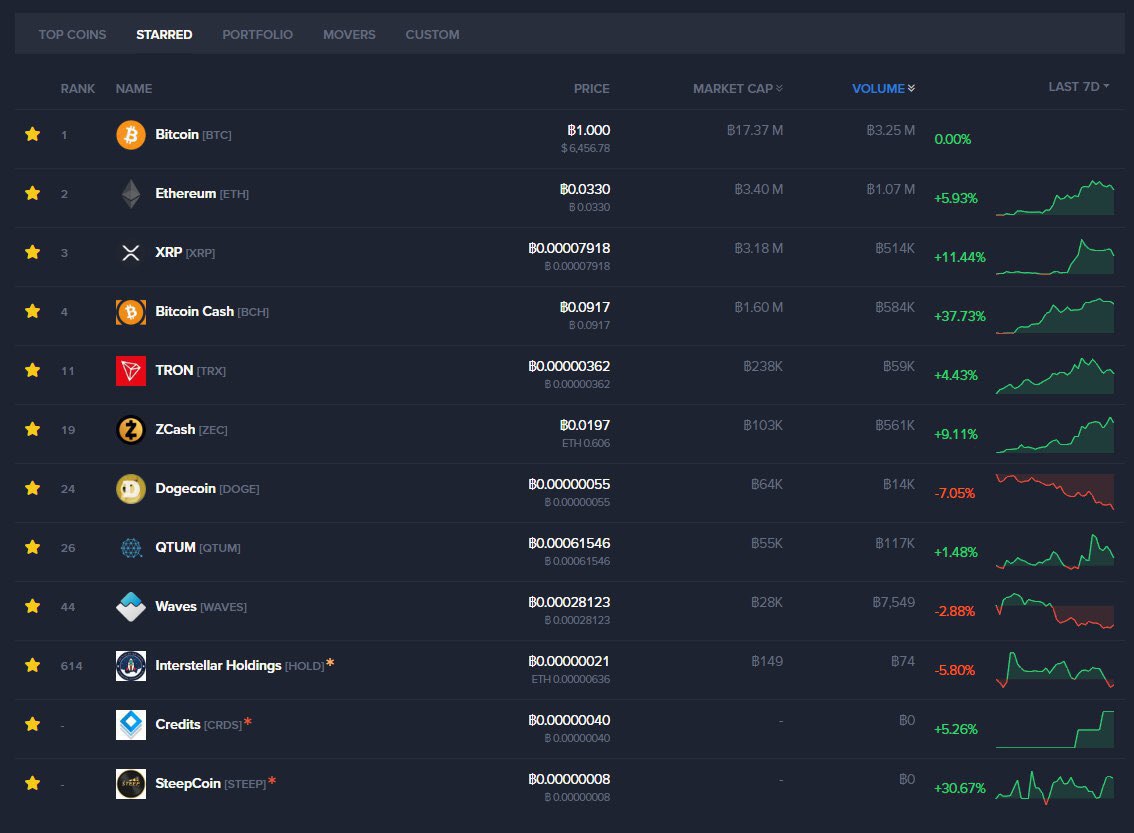This screenshot has width=1134, height=833.
Task: Click the Waves logo icon
Action: click(131, 607)
